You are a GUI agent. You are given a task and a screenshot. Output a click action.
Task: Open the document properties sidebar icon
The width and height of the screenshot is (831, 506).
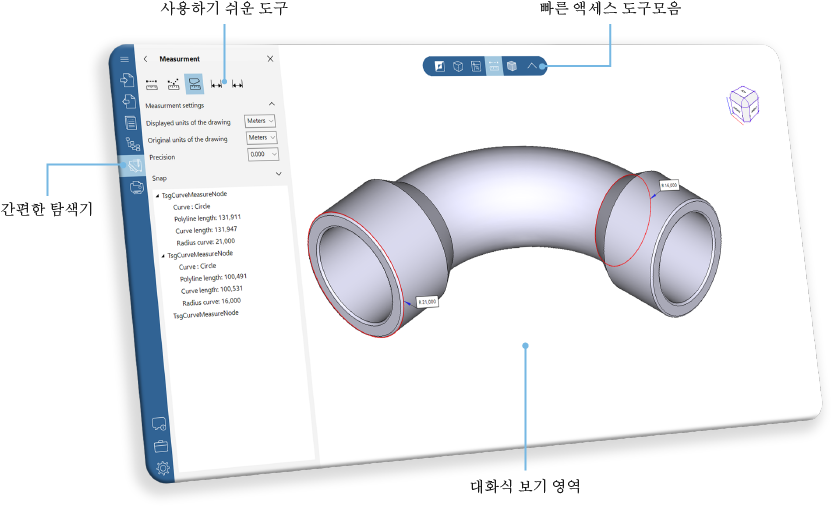pyautogui.click(x=130, y=122)
